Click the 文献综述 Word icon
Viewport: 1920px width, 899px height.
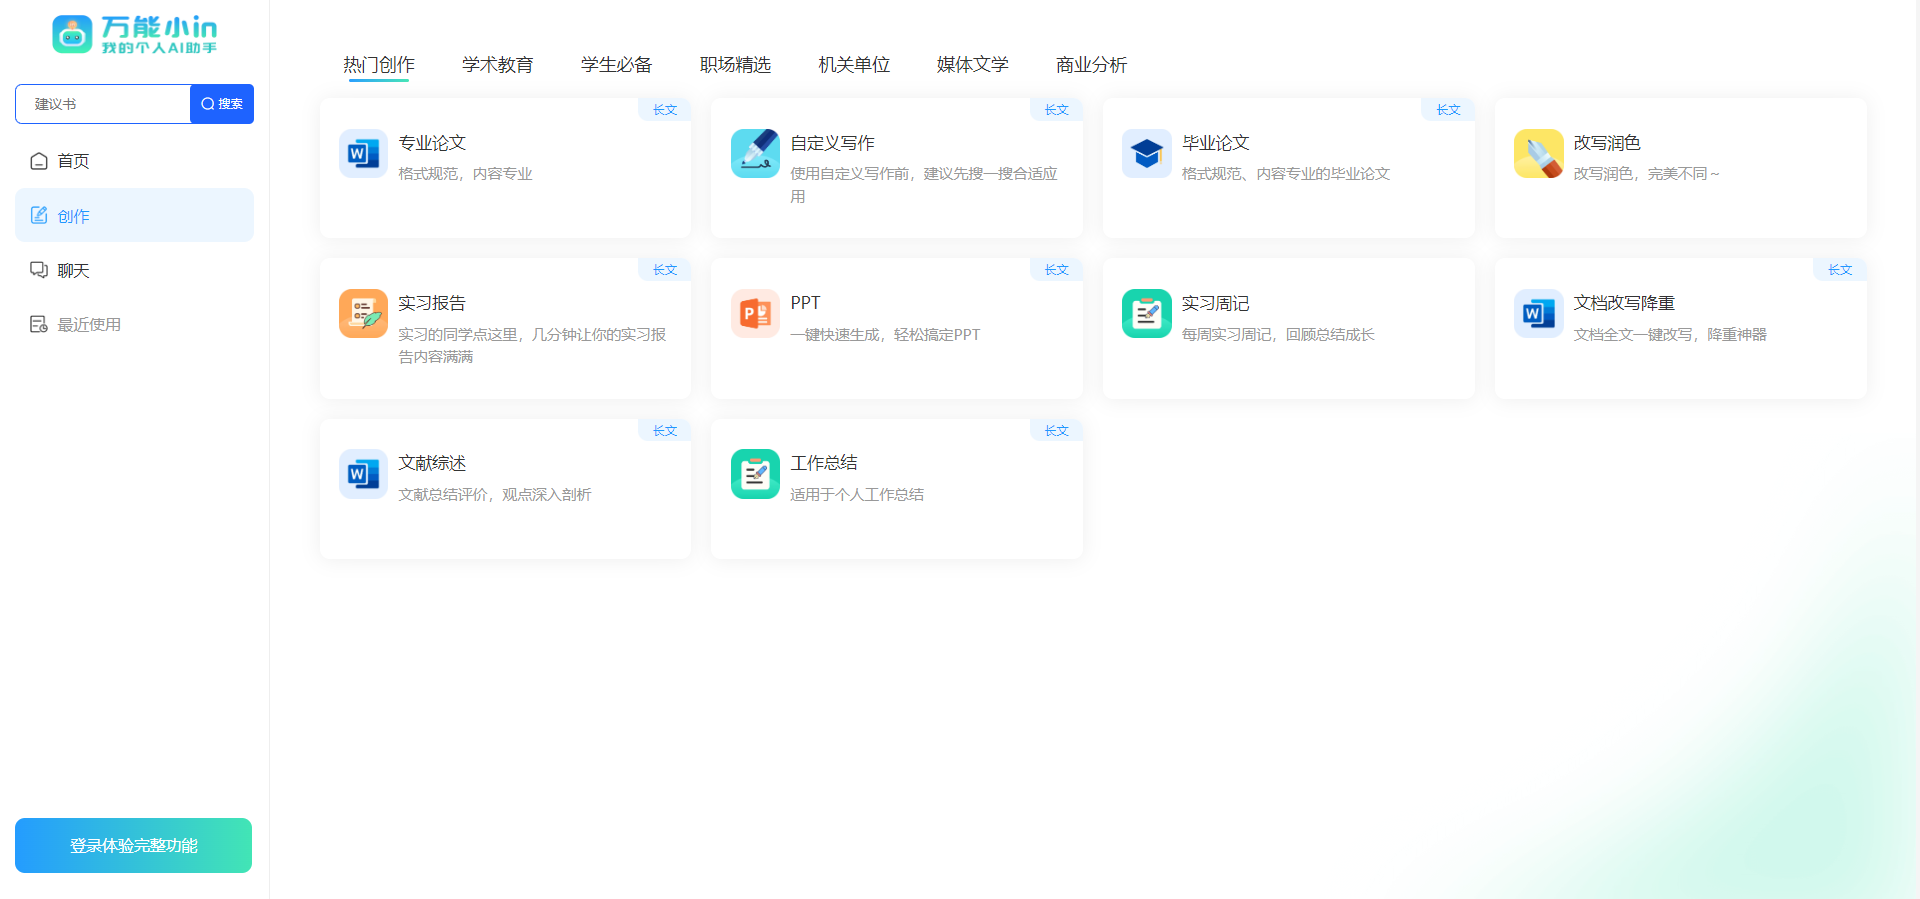pyautogui.click(x=363, y=474)
